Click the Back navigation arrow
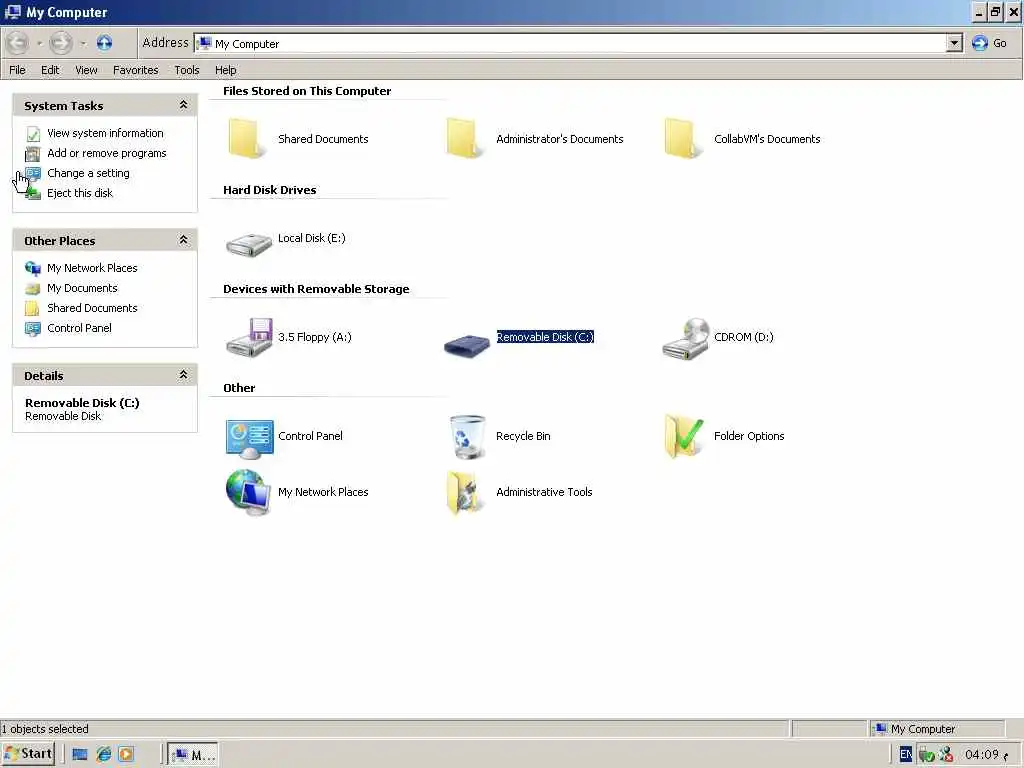The image size is (1024, 768). point(18,43)
